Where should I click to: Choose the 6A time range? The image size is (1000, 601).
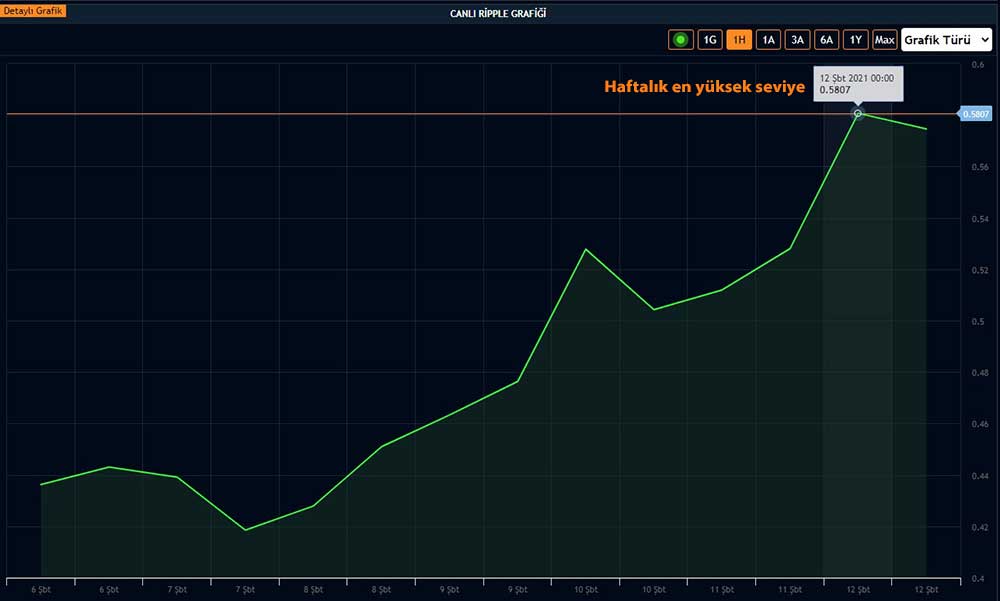827,40
